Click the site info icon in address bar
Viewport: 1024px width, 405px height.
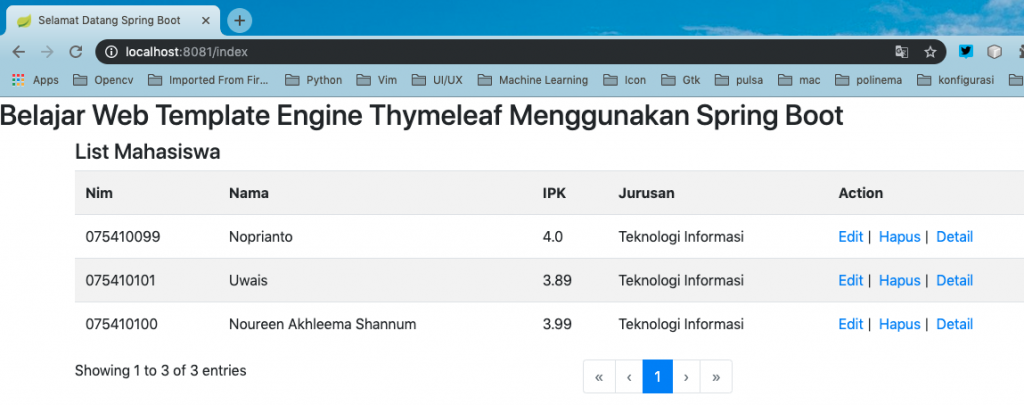pyautogui.click(x=111, y=52)
